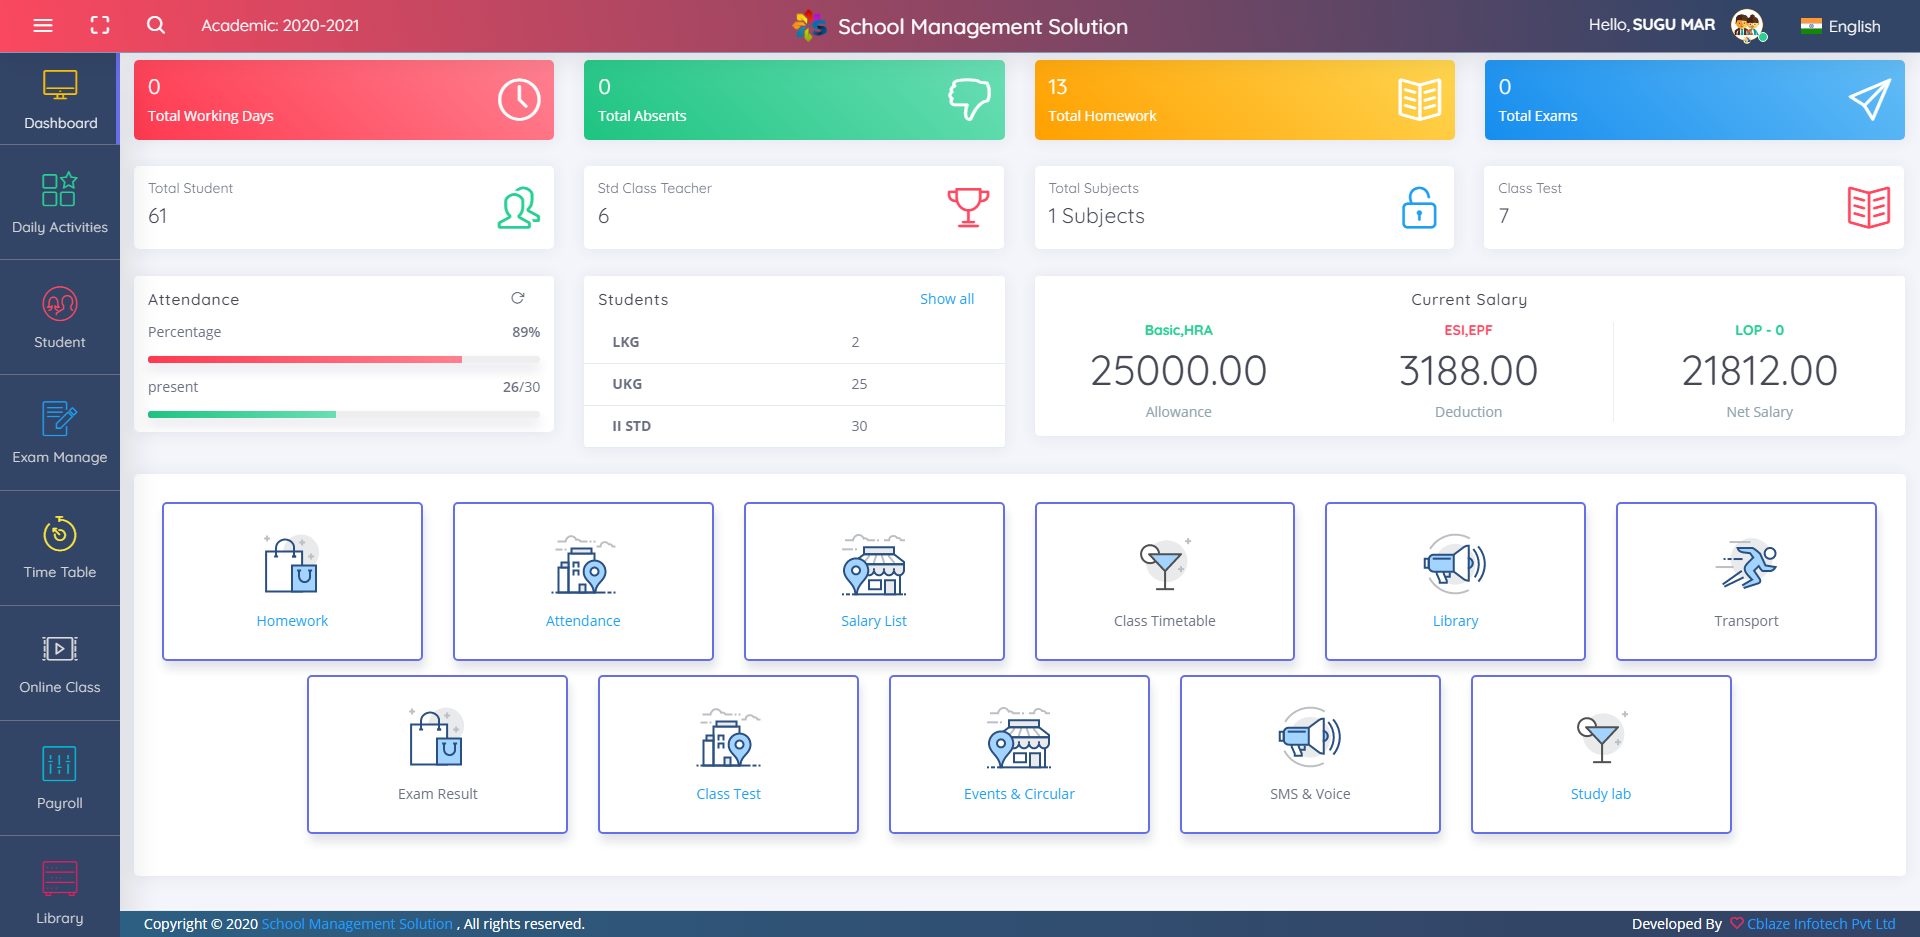Open the Study lab tile

pyautogui.click(x=1600, y=754)
